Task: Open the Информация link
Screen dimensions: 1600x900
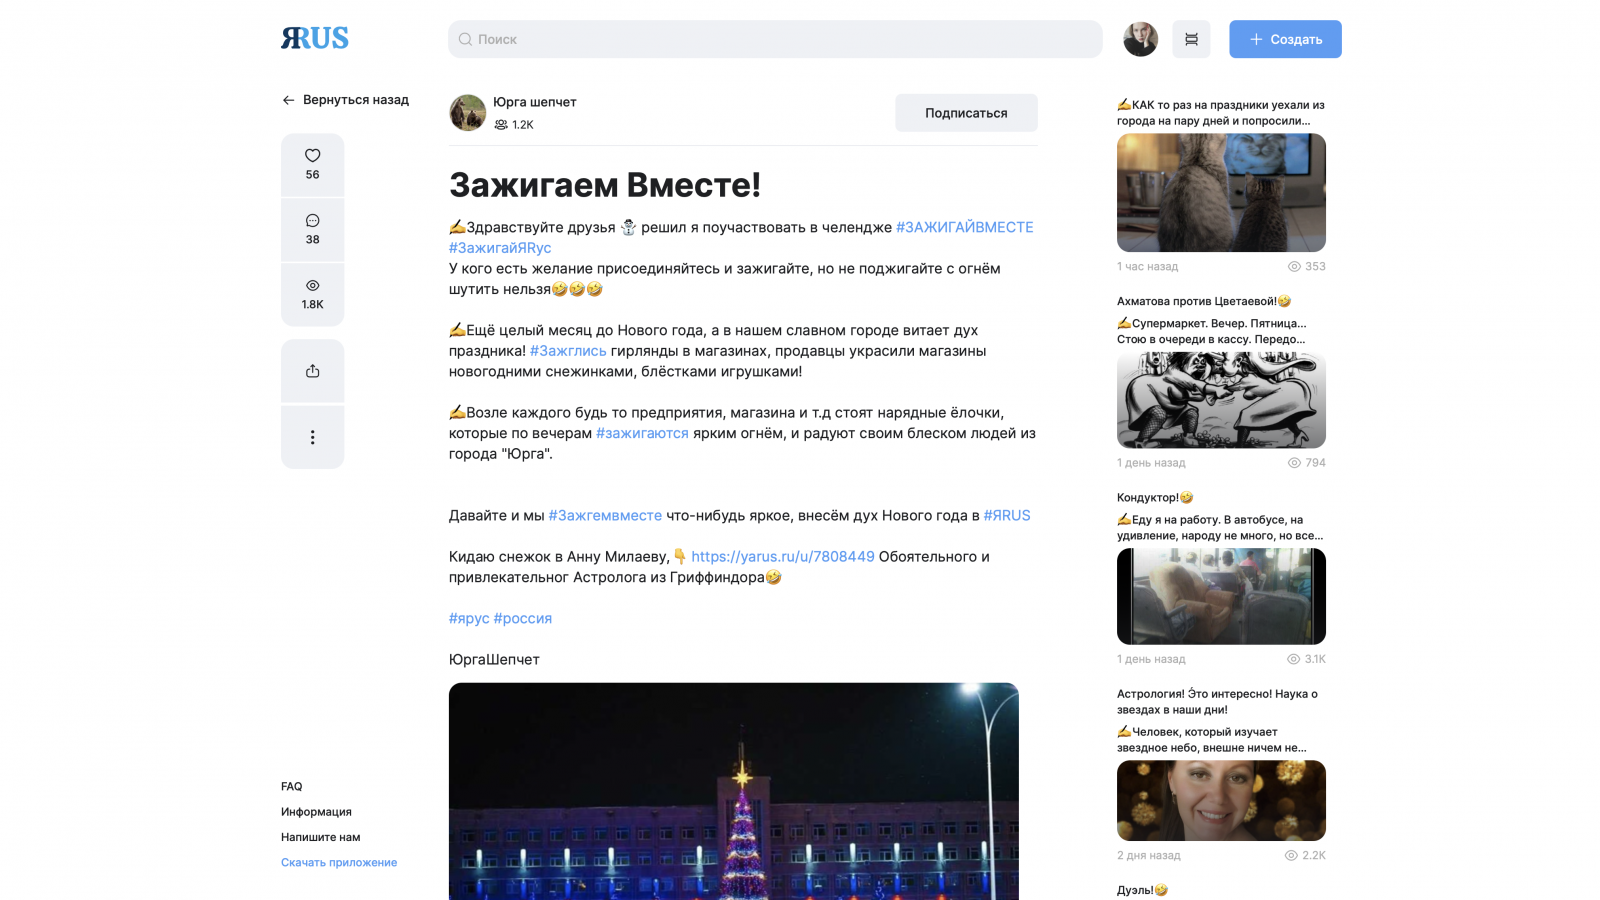Action: (316, 812)
